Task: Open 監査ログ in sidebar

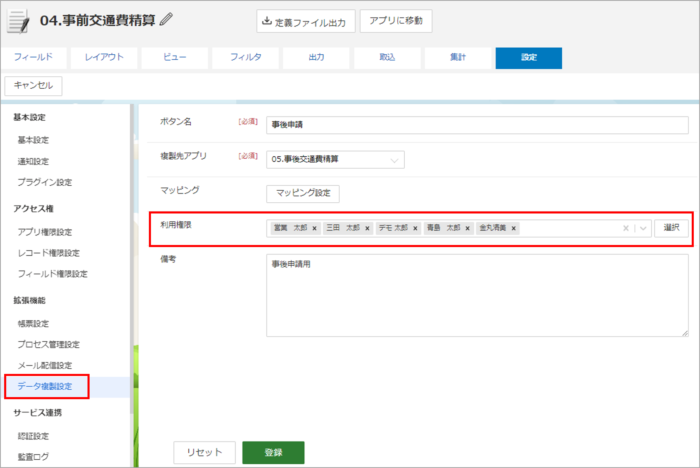Action: tap(33, 457)
